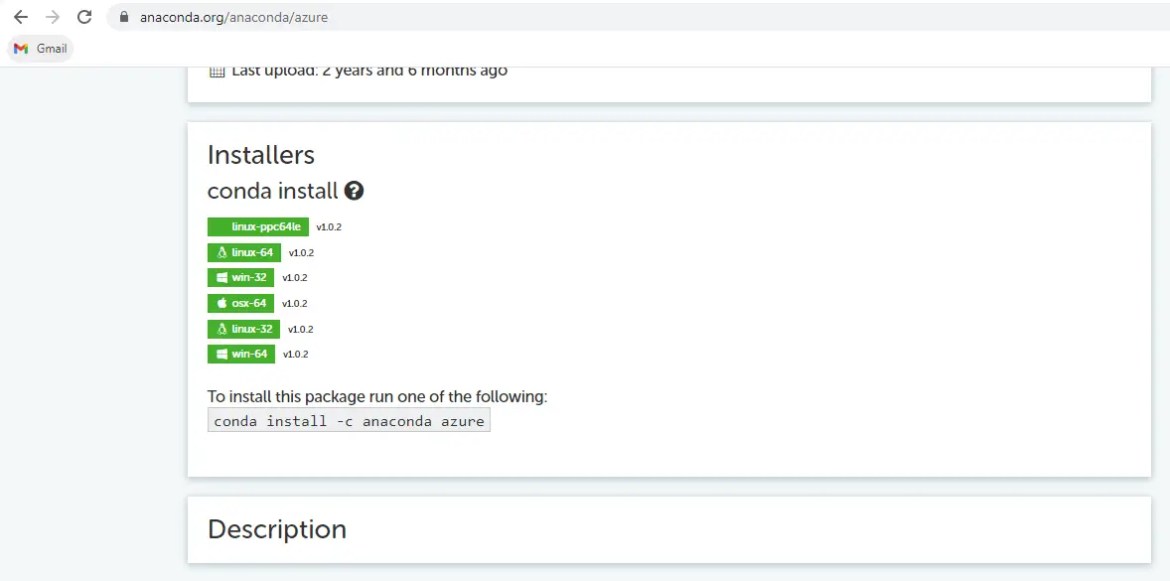Focus the address bar showing anaconda.org/anaconda/azure

[400, 17]
